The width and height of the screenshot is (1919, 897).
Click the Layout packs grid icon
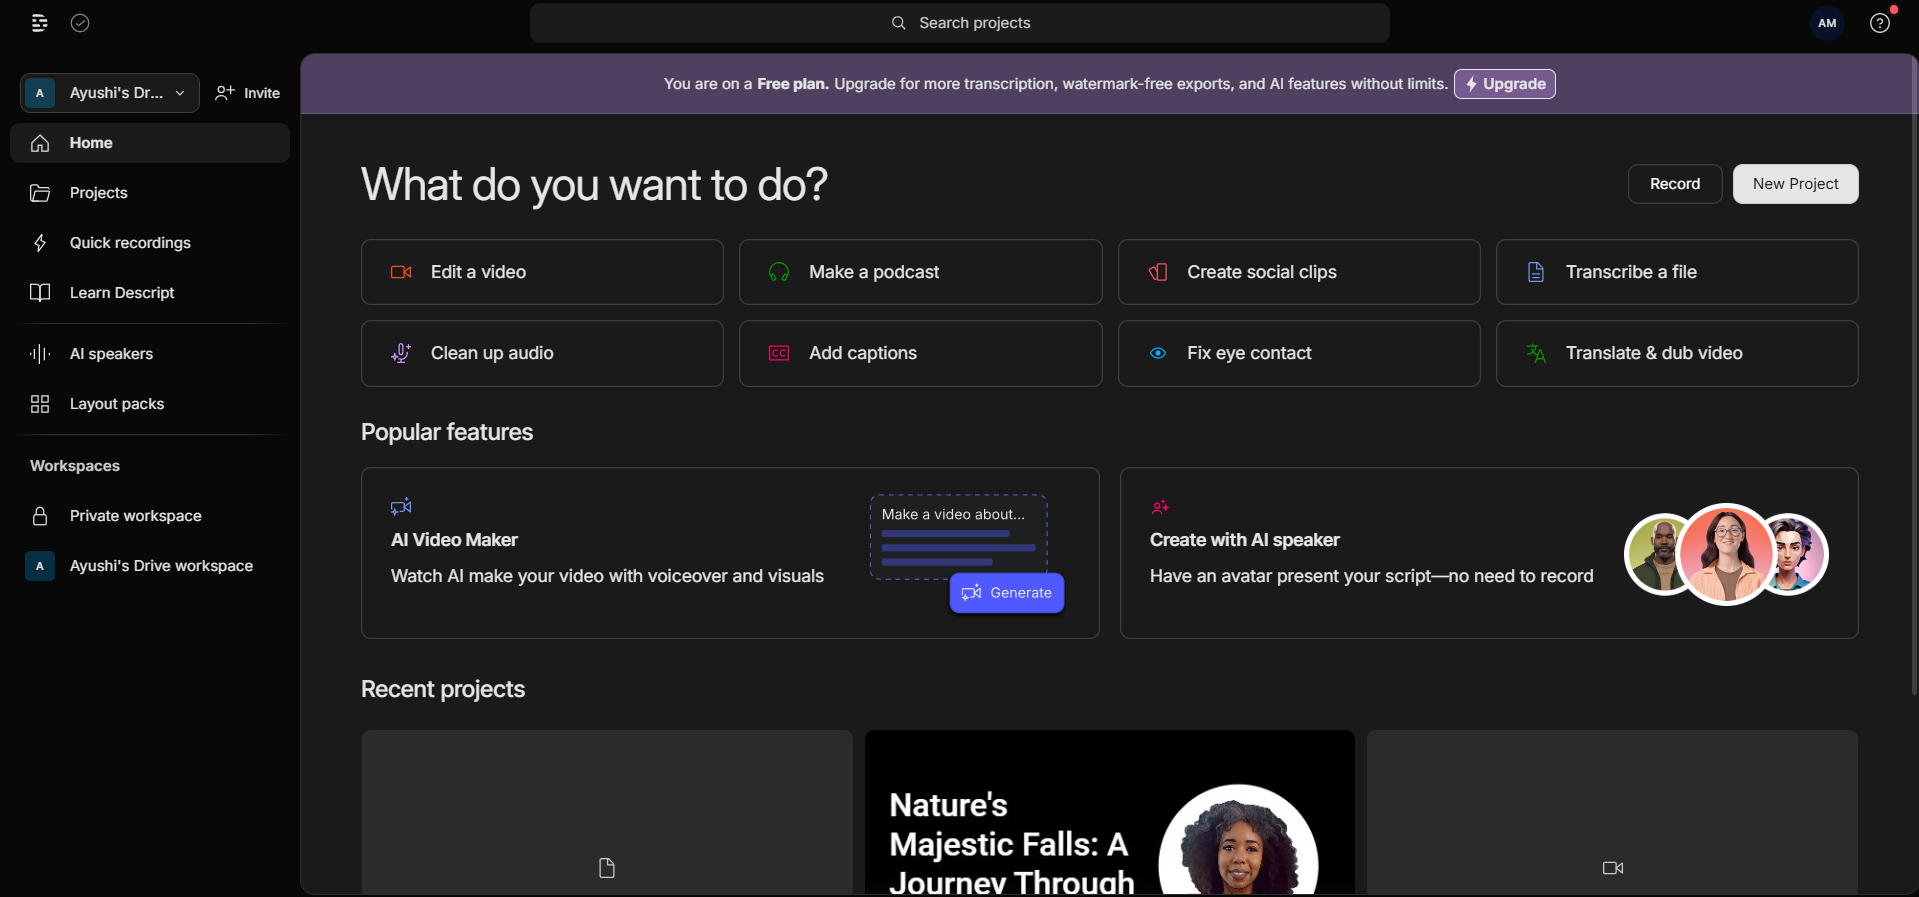tap(40, 404)
